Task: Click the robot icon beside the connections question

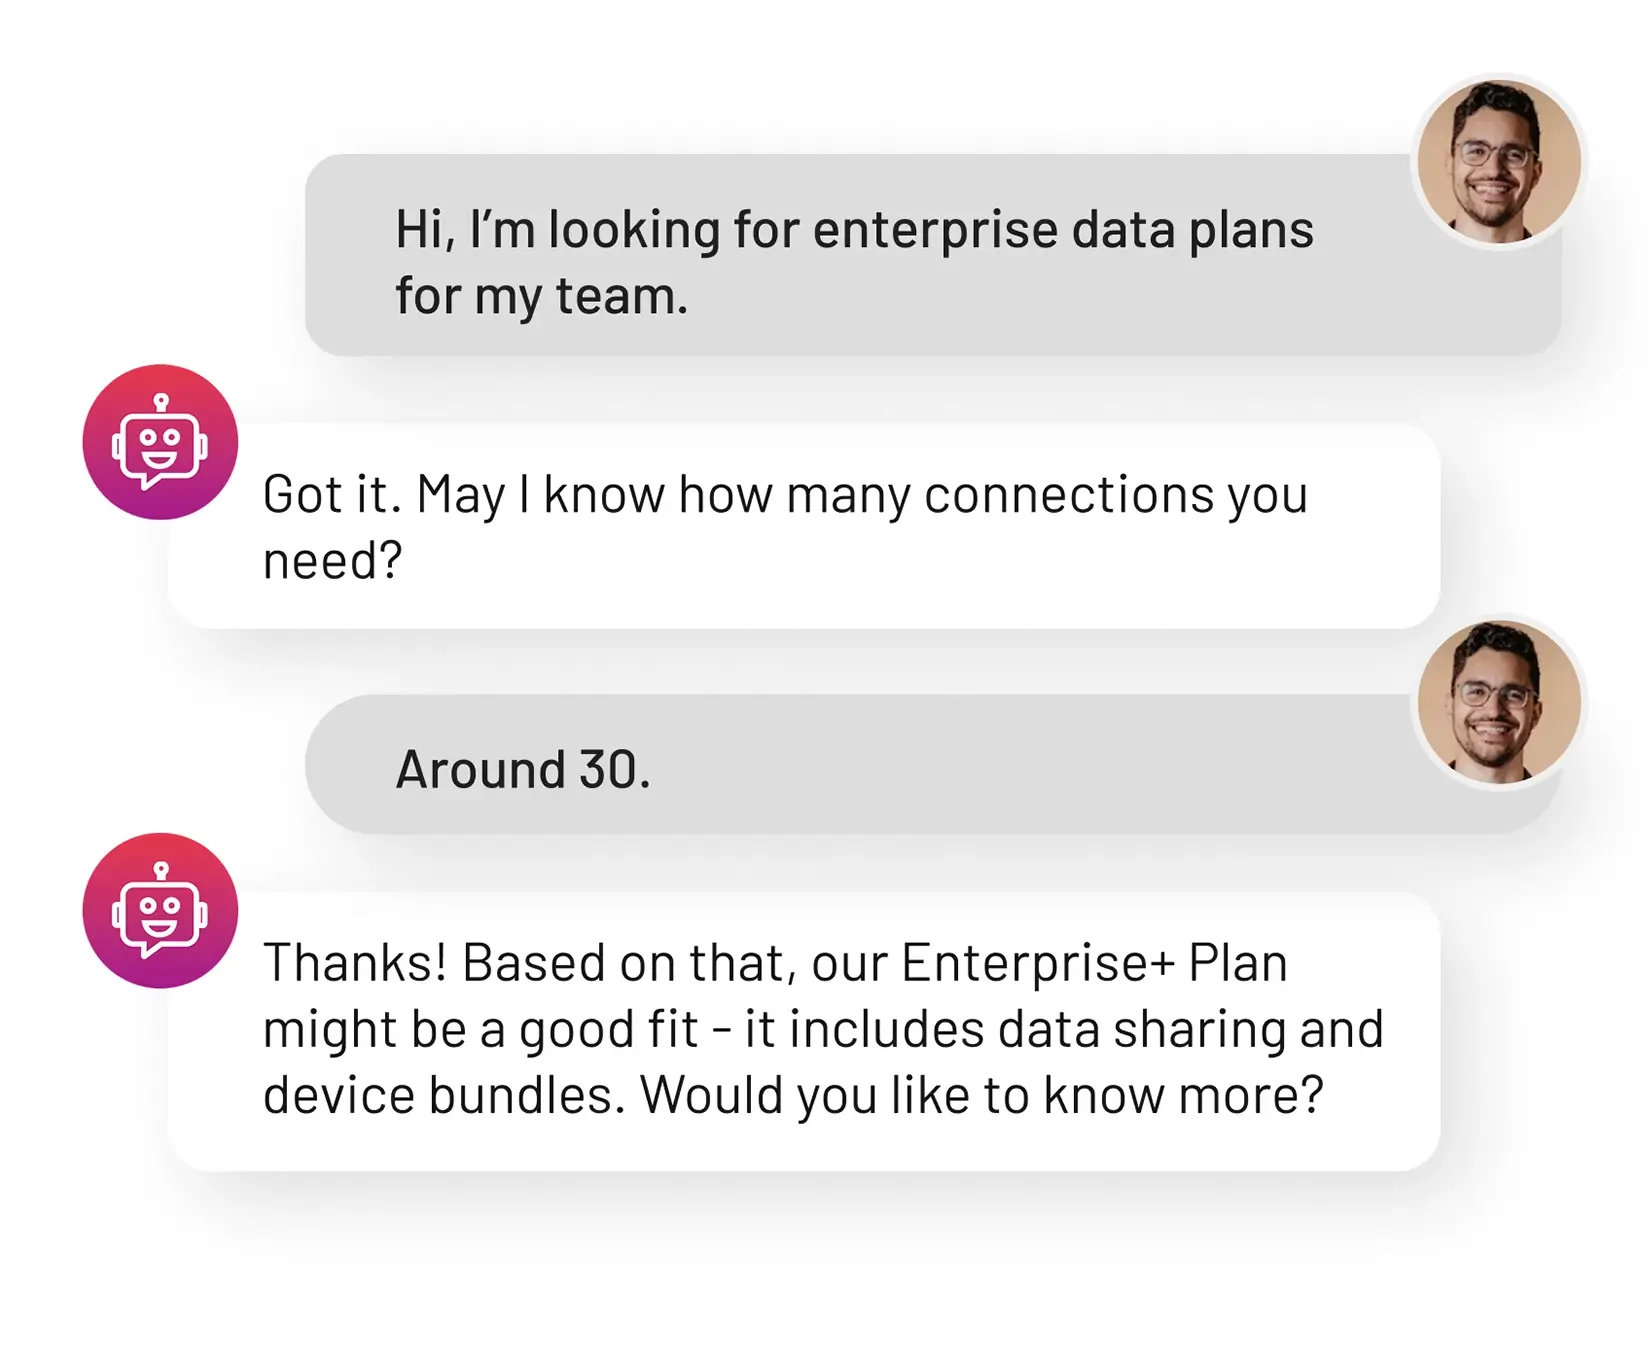Action: pos(160,442)
